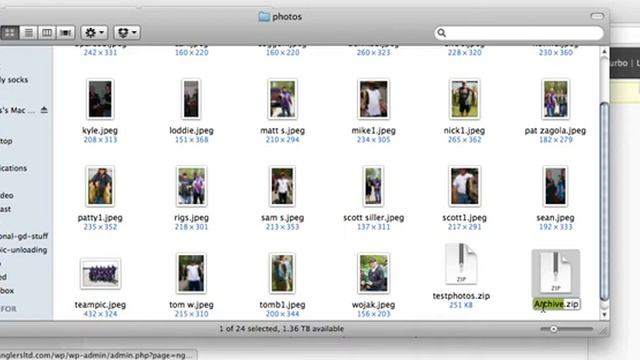
Task: Open the Dropbox toolbar menu
Action: point(127,32)
